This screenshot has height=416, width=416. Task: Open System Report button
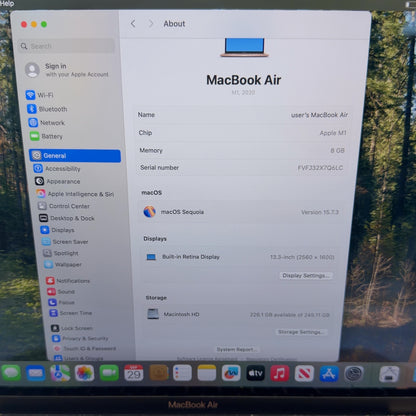pyautogui.click(x=237, y=349)
